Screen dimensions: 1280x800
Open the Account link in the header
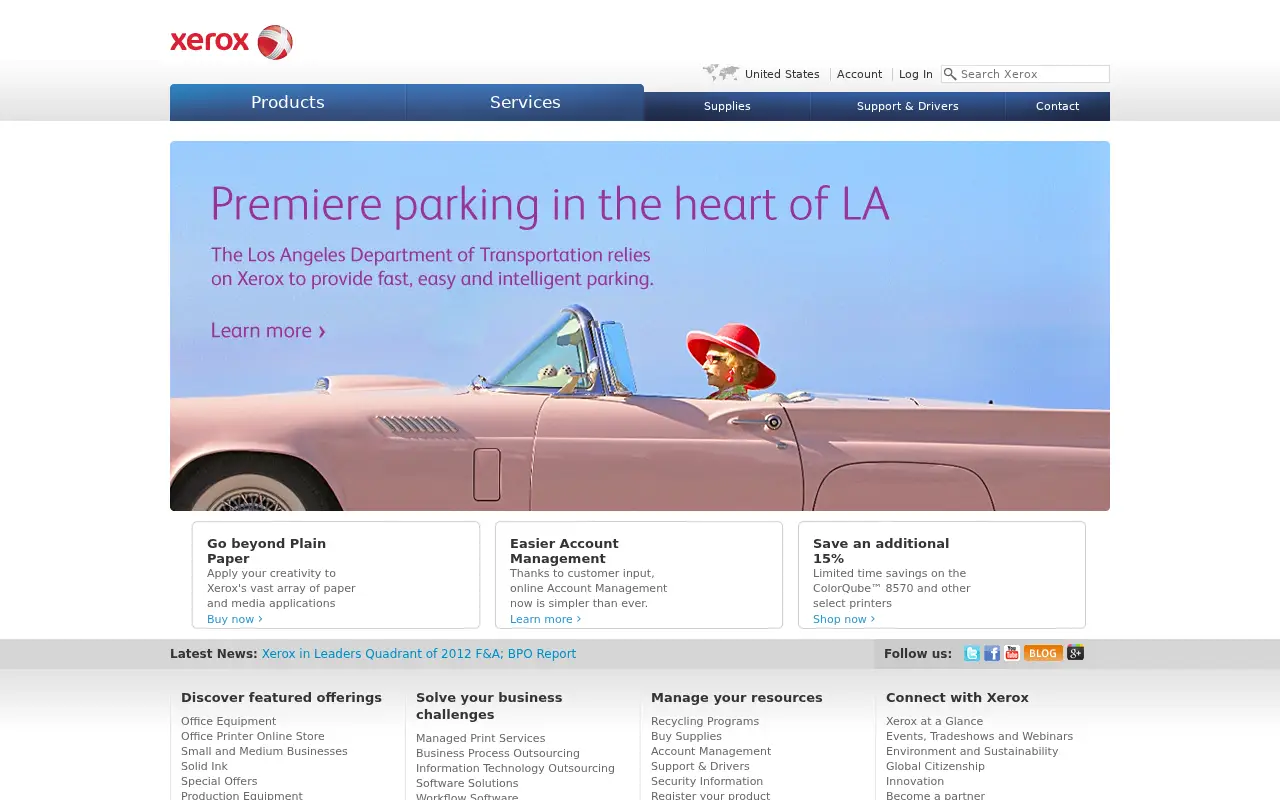[859, 74]
